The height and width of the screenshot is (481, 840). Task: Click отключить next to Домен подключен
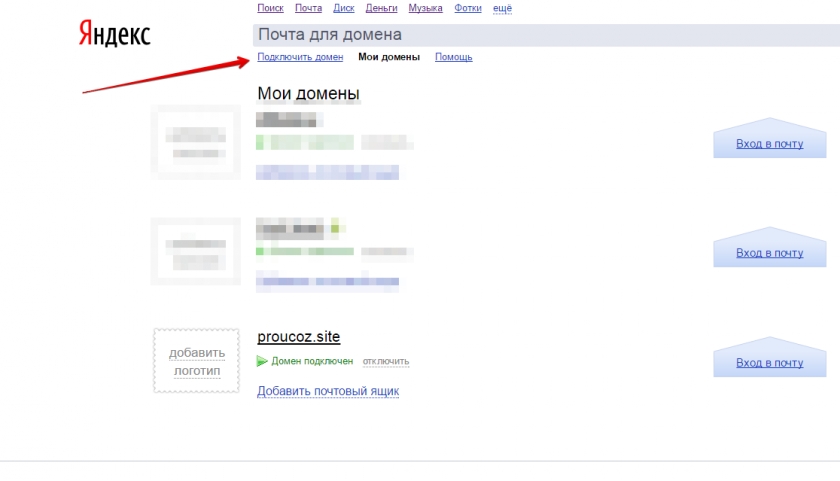pyautogui.click(x=386, y=362)
